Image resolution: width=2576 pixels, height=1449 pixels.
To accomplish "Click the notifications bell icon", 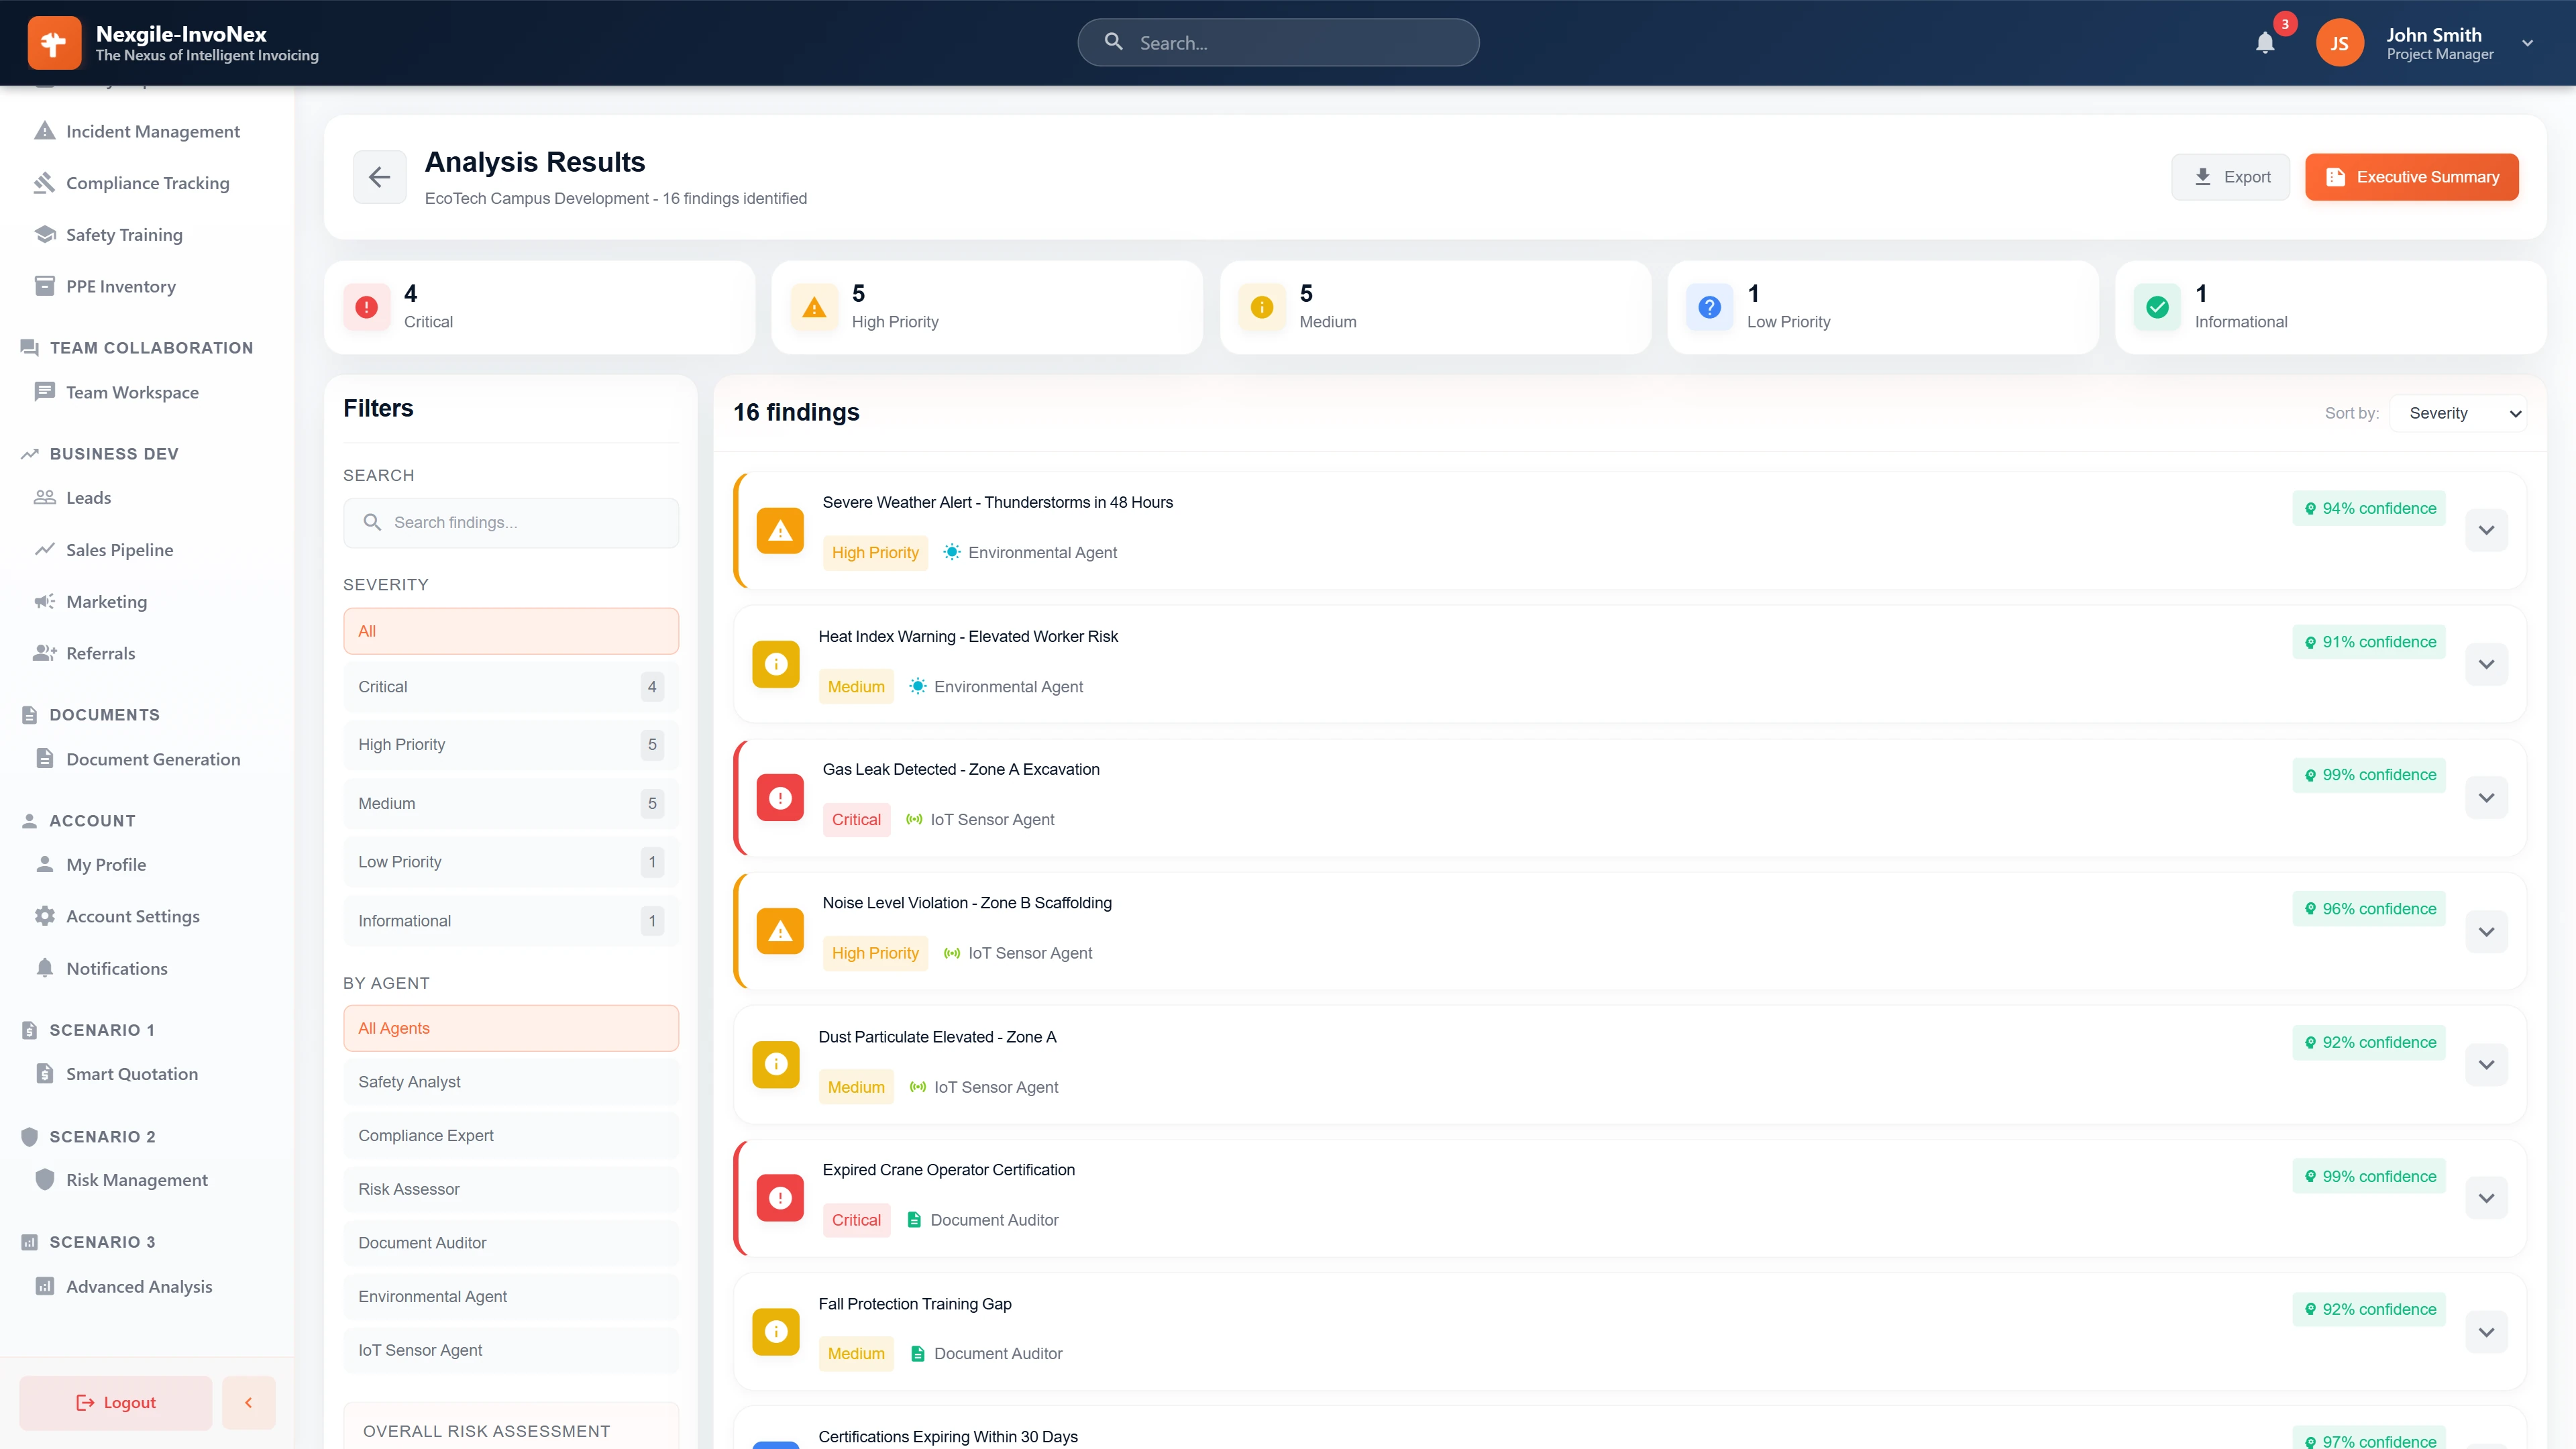I will [2265, 43].
